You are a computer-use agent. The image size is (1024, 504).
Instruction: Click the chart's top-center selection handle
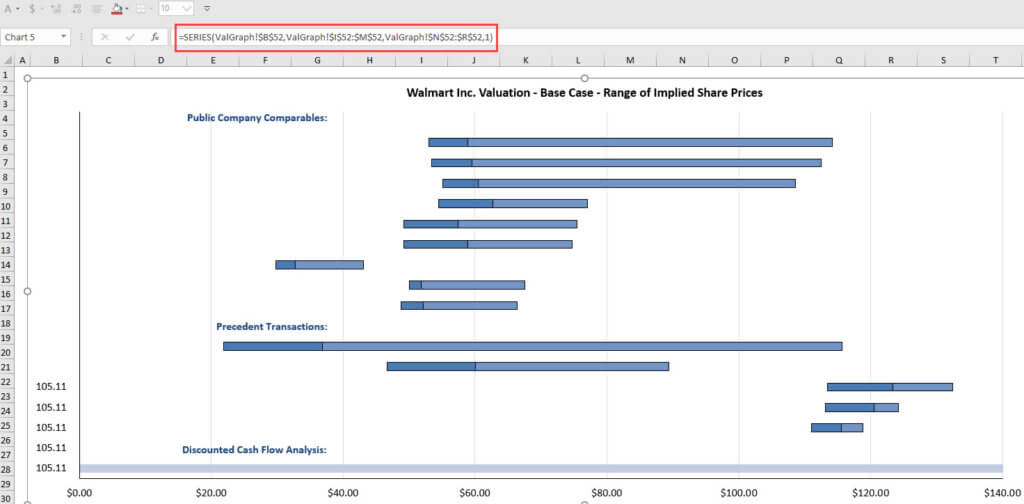click(x=584, y=78)
